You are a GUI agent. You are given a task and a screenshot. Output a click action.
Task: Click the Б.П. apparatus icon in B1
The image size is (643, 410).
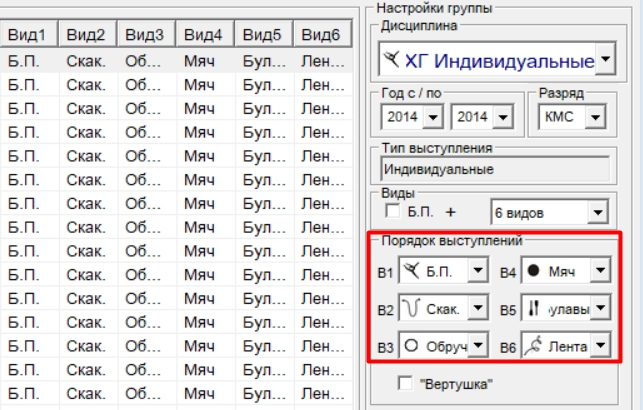coord(409,270)
